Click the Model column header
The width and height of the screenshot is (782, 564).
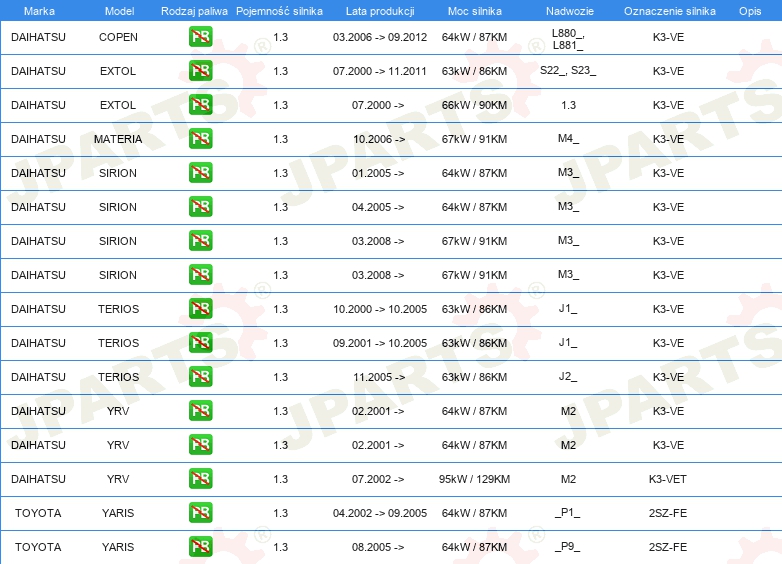[119, 11]
